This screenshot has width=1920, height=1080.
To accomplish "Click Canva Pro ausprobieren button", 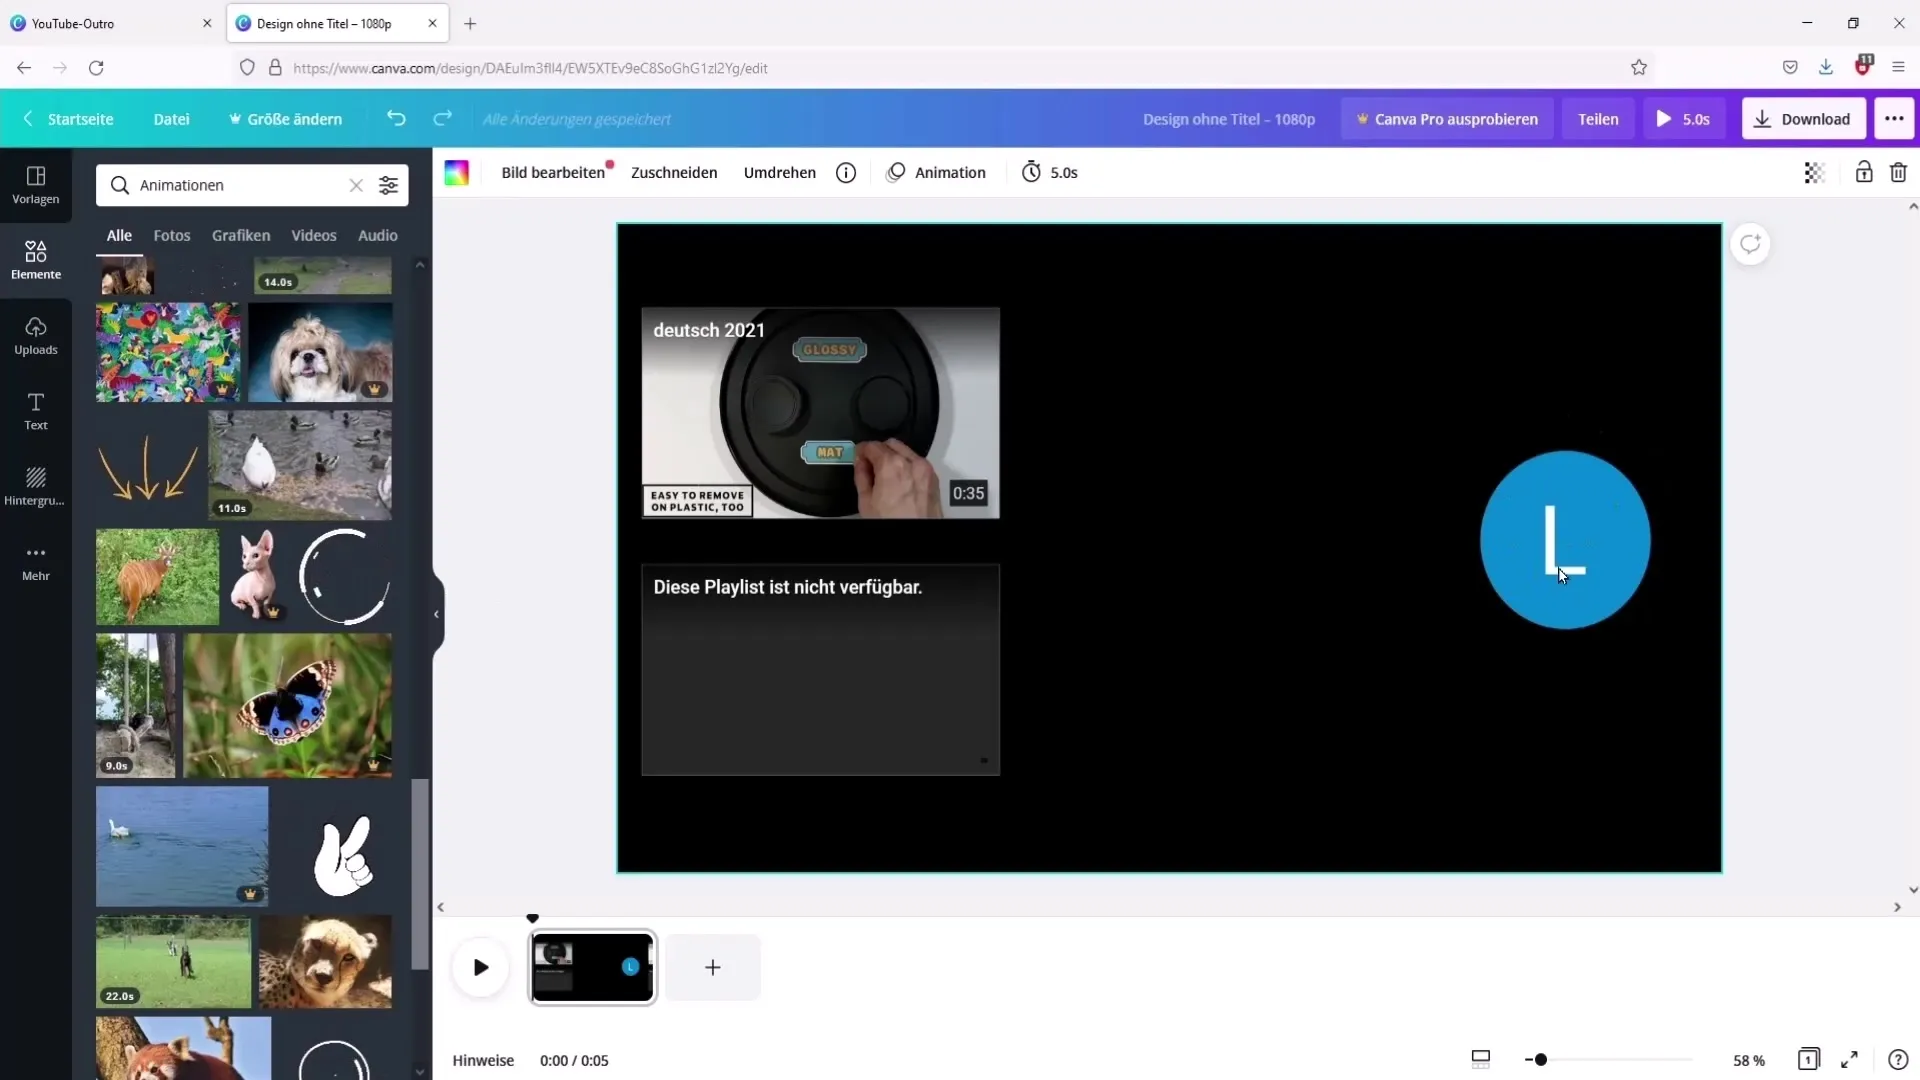I will [x=1447, y=118].
